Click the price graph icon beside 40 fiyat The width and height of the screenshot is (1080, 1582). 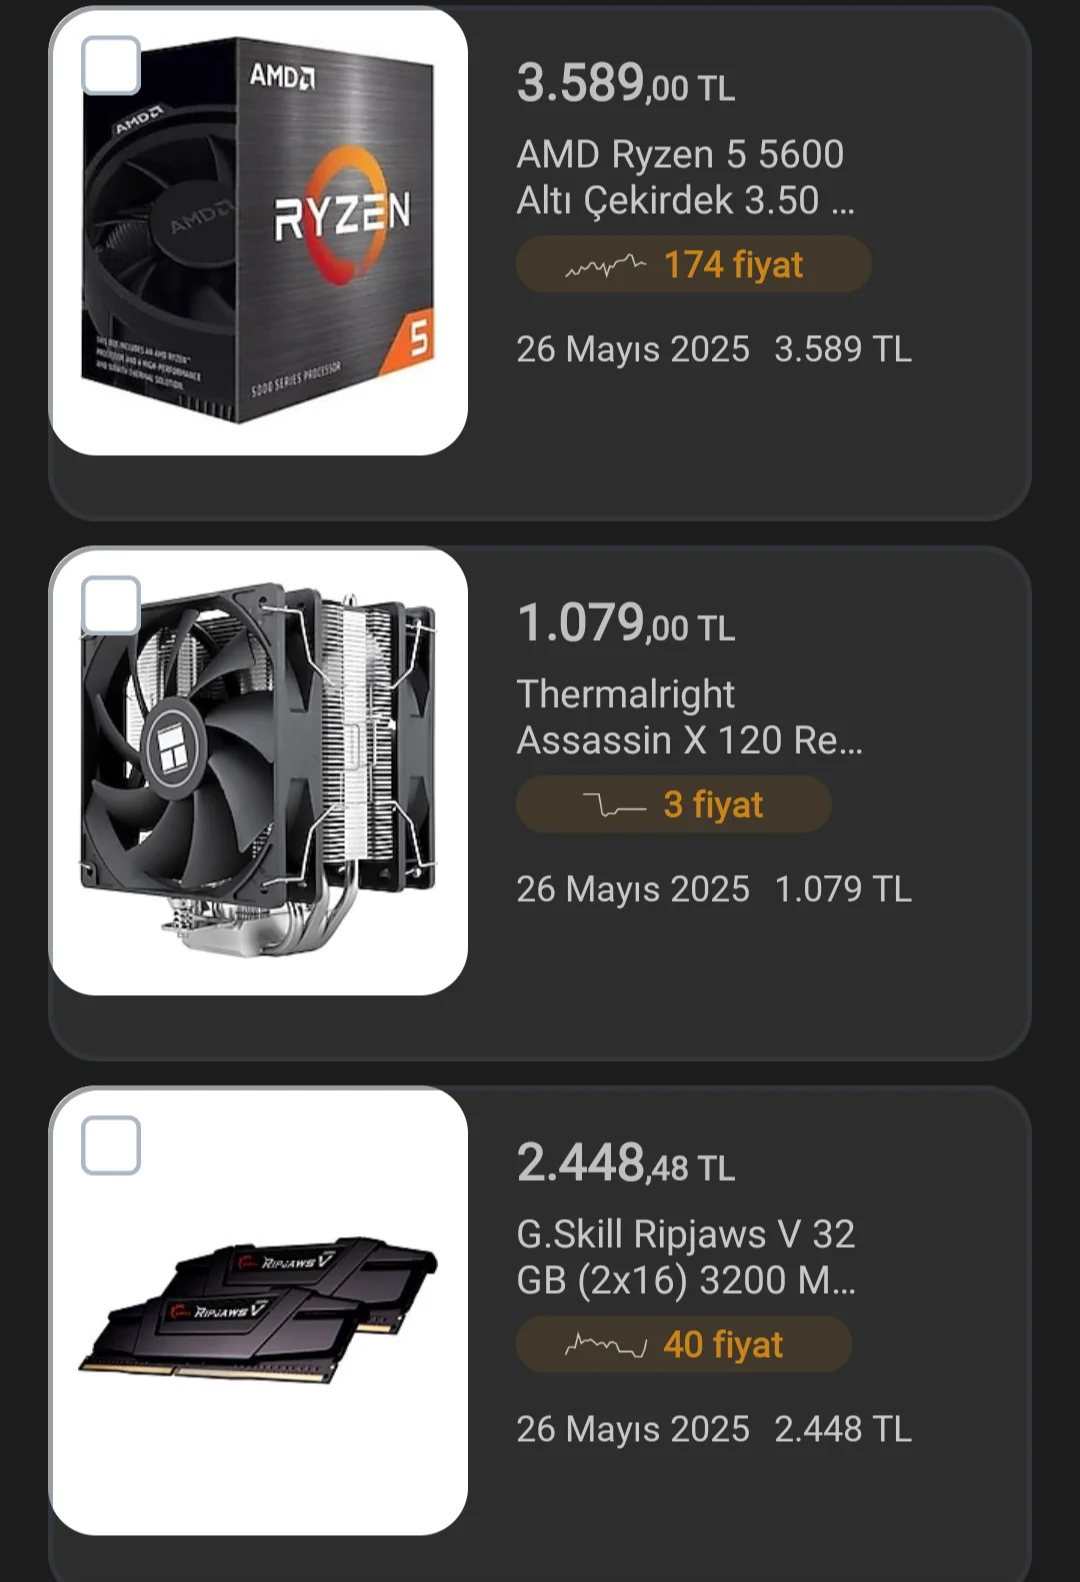pos(605,1345)
